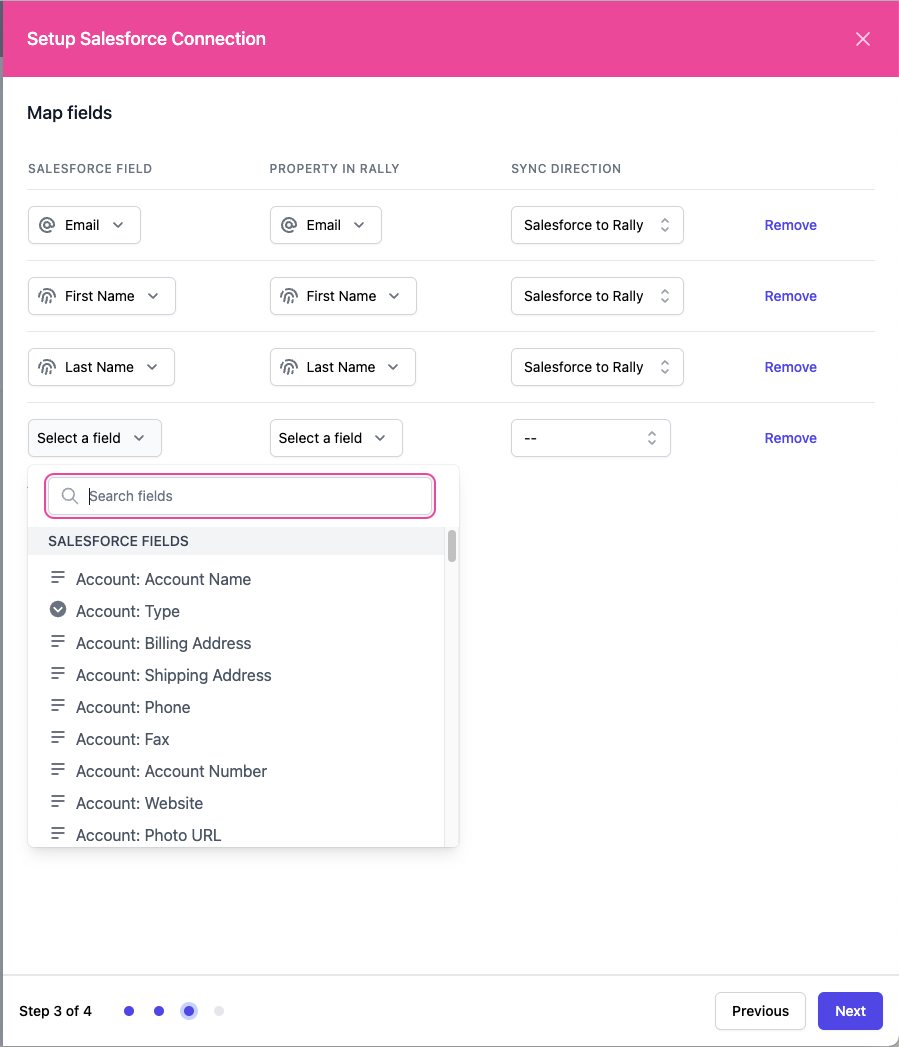This screenshot has height=1047, width=899.
Task: Click the text-type icon beside Account: Shipping Address
Action: [x=58, y=673]
